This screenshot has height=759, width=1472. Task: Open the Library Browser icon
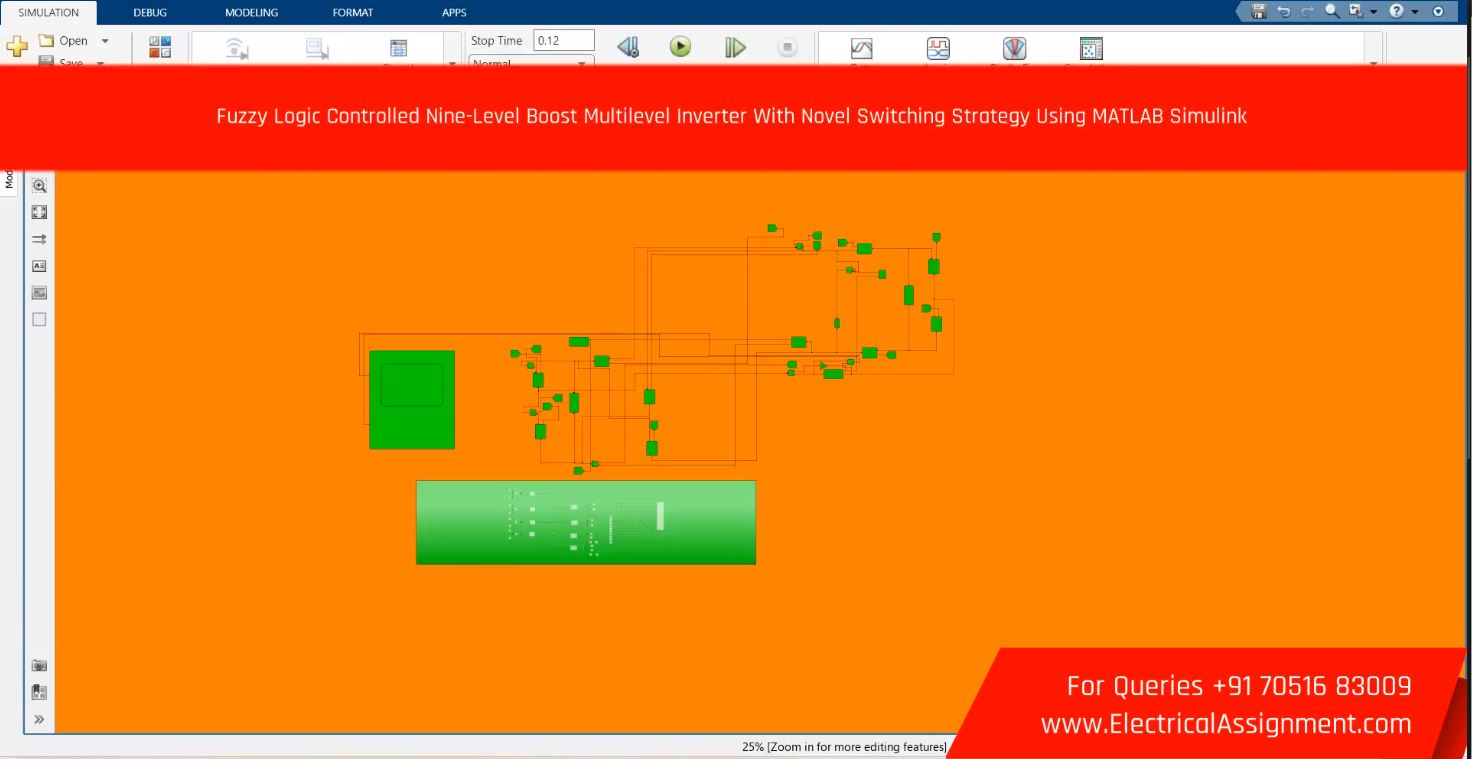(160, 47)
